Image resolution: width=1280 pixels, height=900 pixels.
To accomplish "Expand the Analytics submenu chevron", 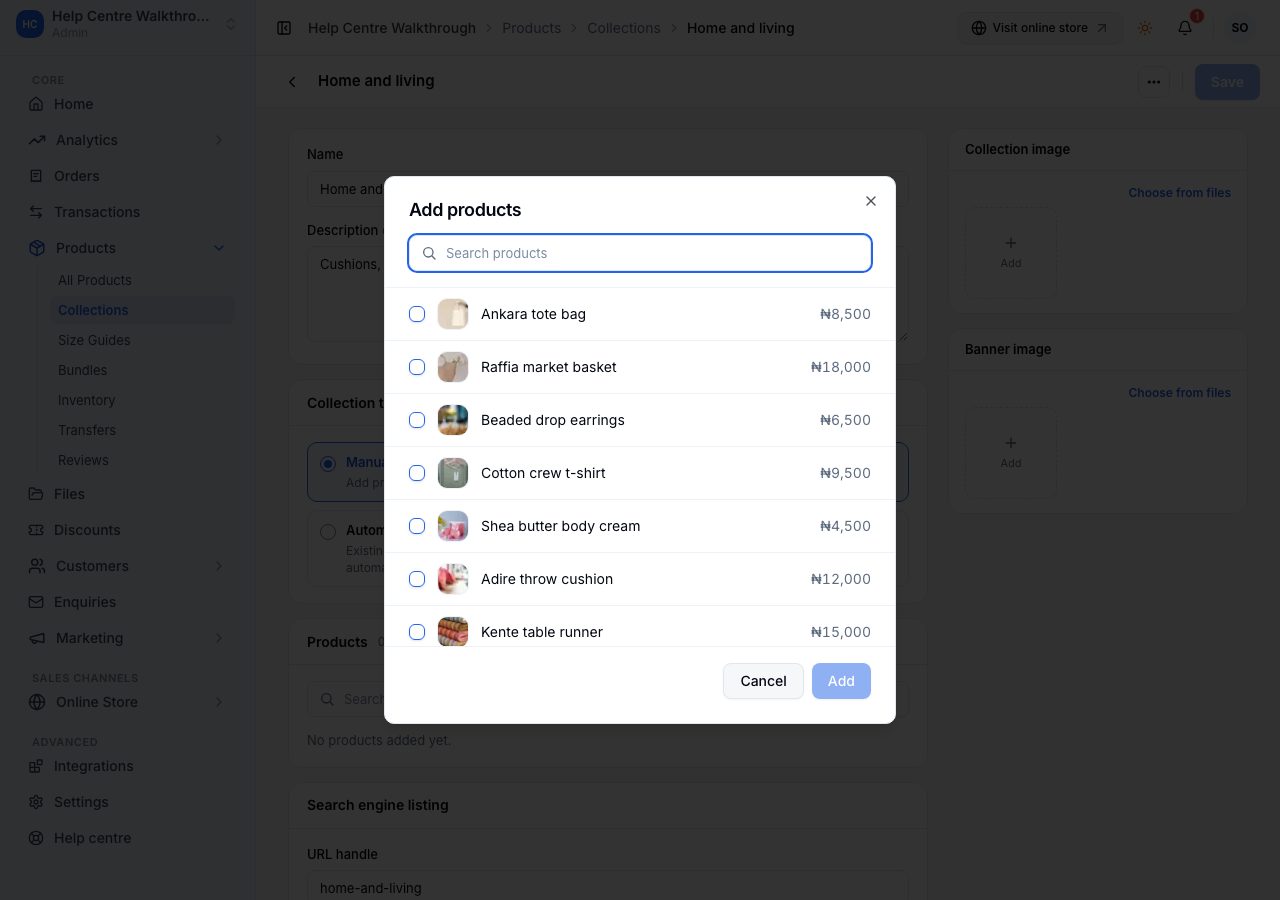I will point(219,140).
